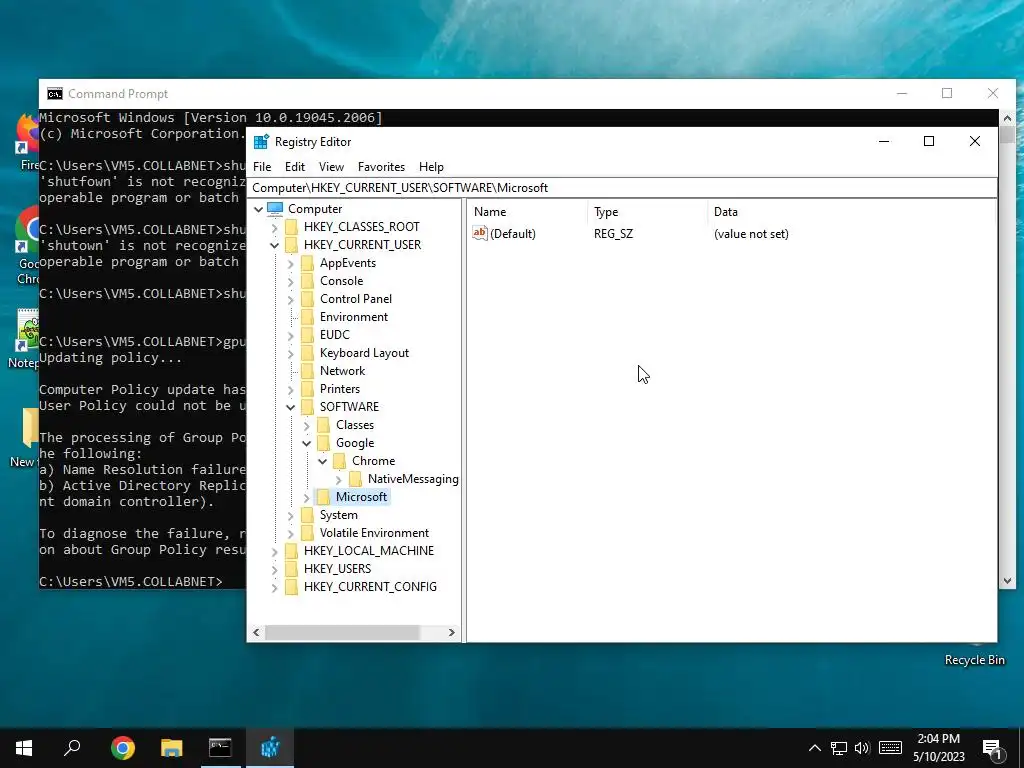This screenshot has width=1024, height=768.
Task: Open the Help menu in Registry Editor
Action: [431, 167]
